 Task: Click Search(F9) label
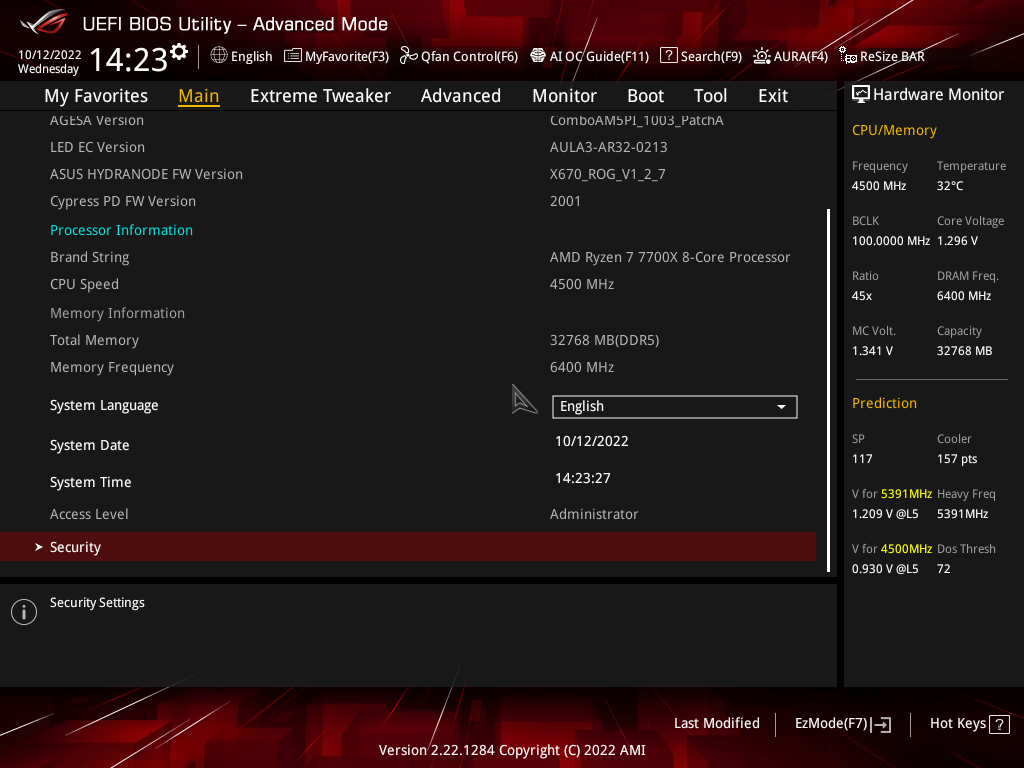711,56
